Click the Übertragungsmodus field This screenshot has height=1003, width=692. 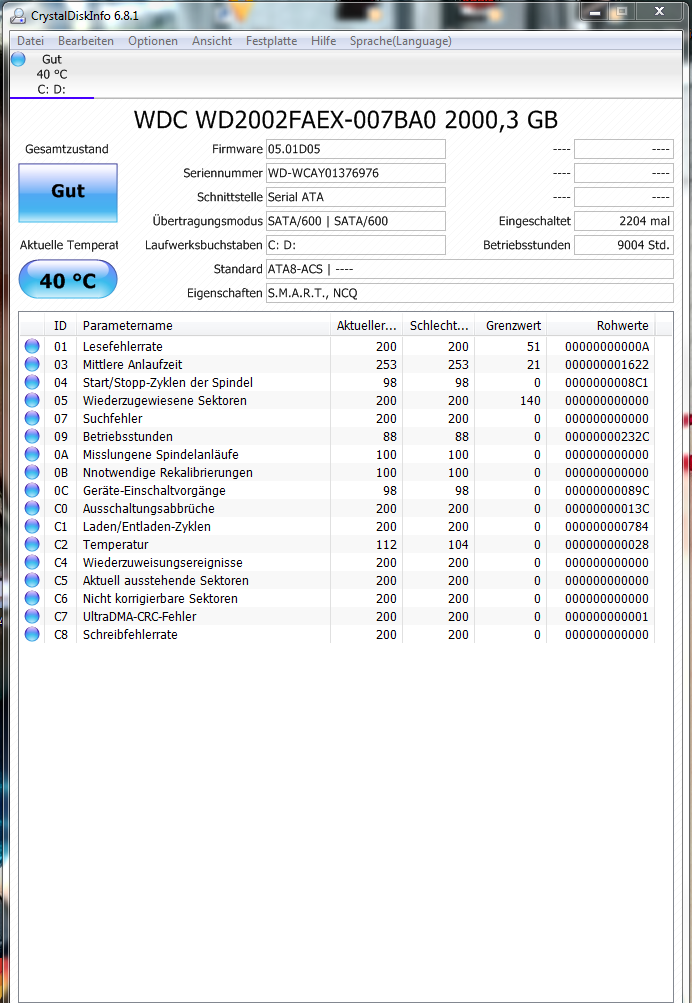pyautogui.click(x=356, y=221)
